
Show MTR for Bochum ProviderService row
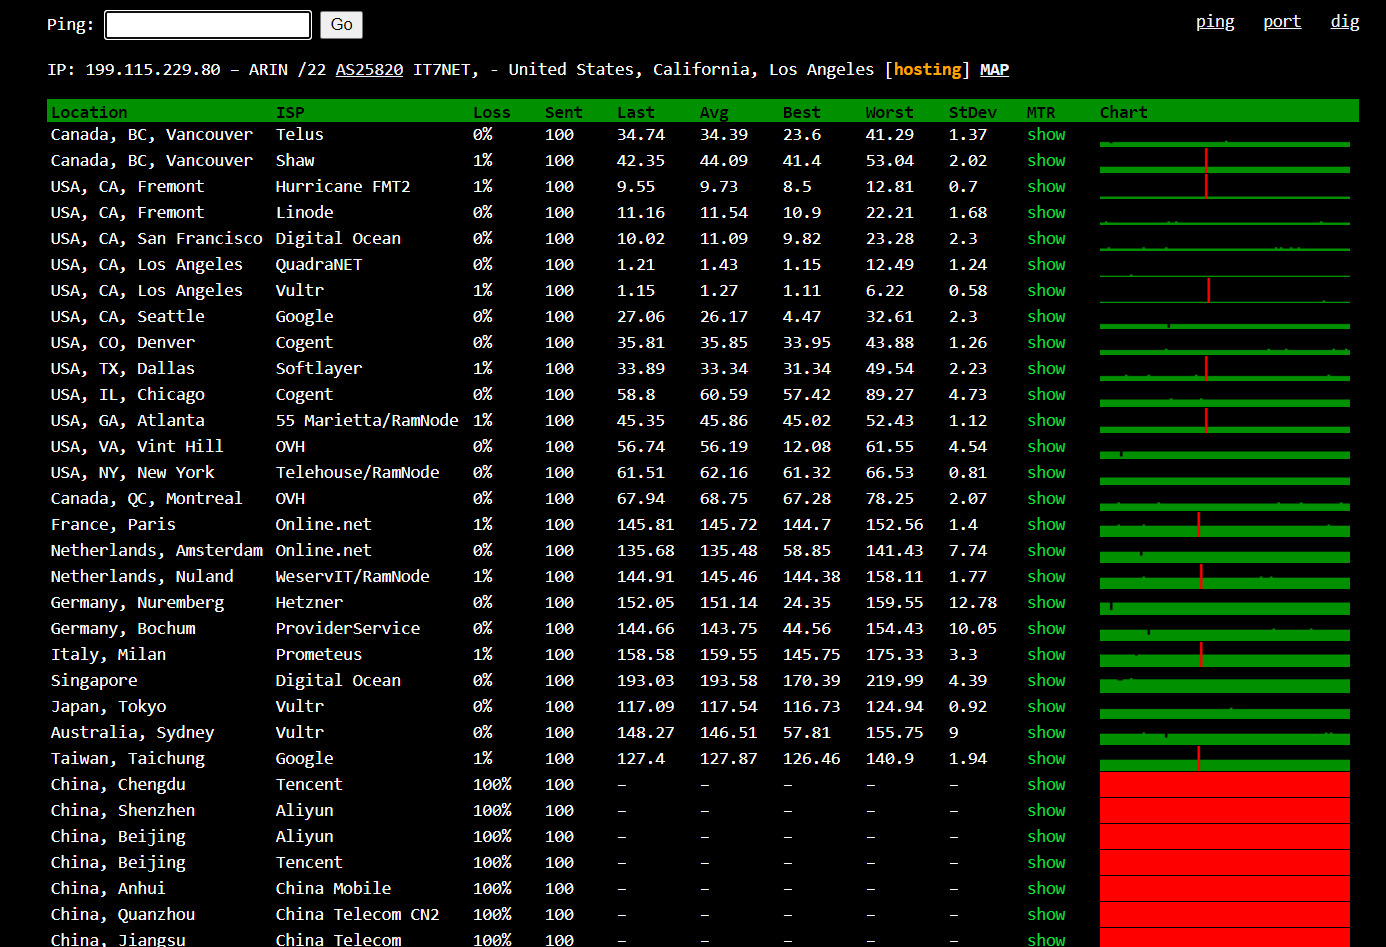1046,629
